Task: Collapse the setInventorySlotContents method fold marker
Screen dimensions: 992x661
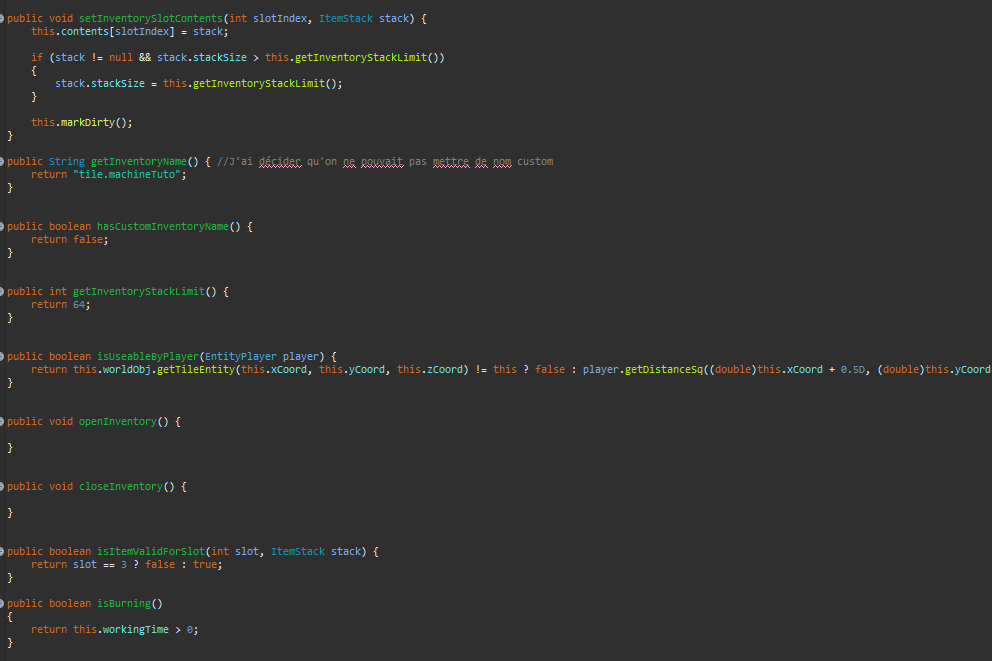Action: click(x=2, y=19)
